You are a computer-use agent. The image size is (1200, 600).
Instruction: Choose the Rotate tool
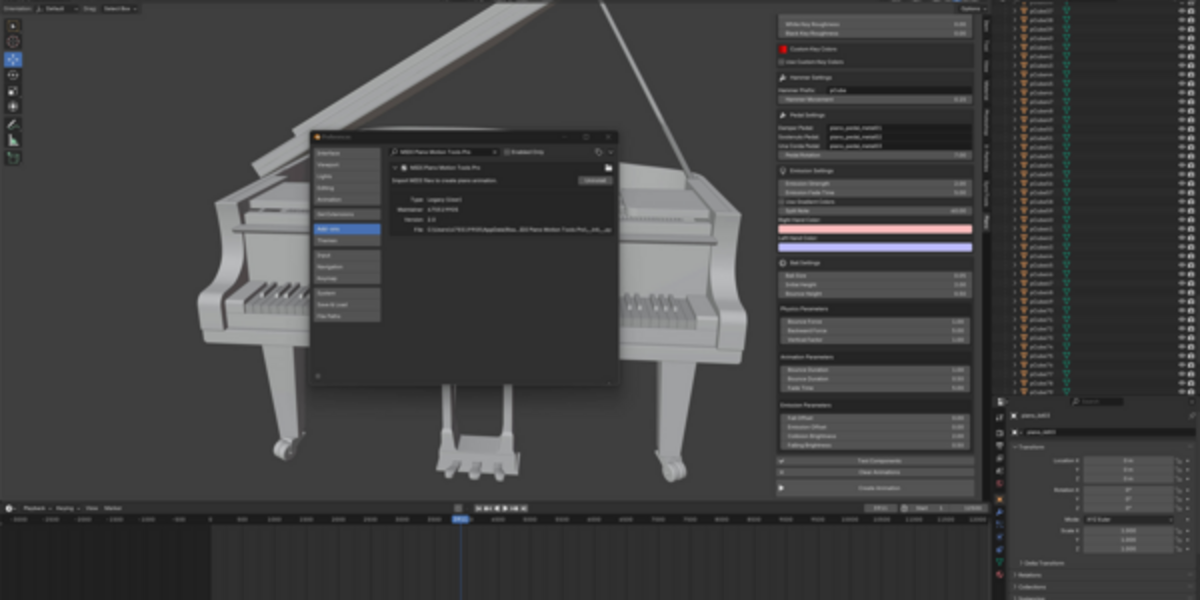14,75
